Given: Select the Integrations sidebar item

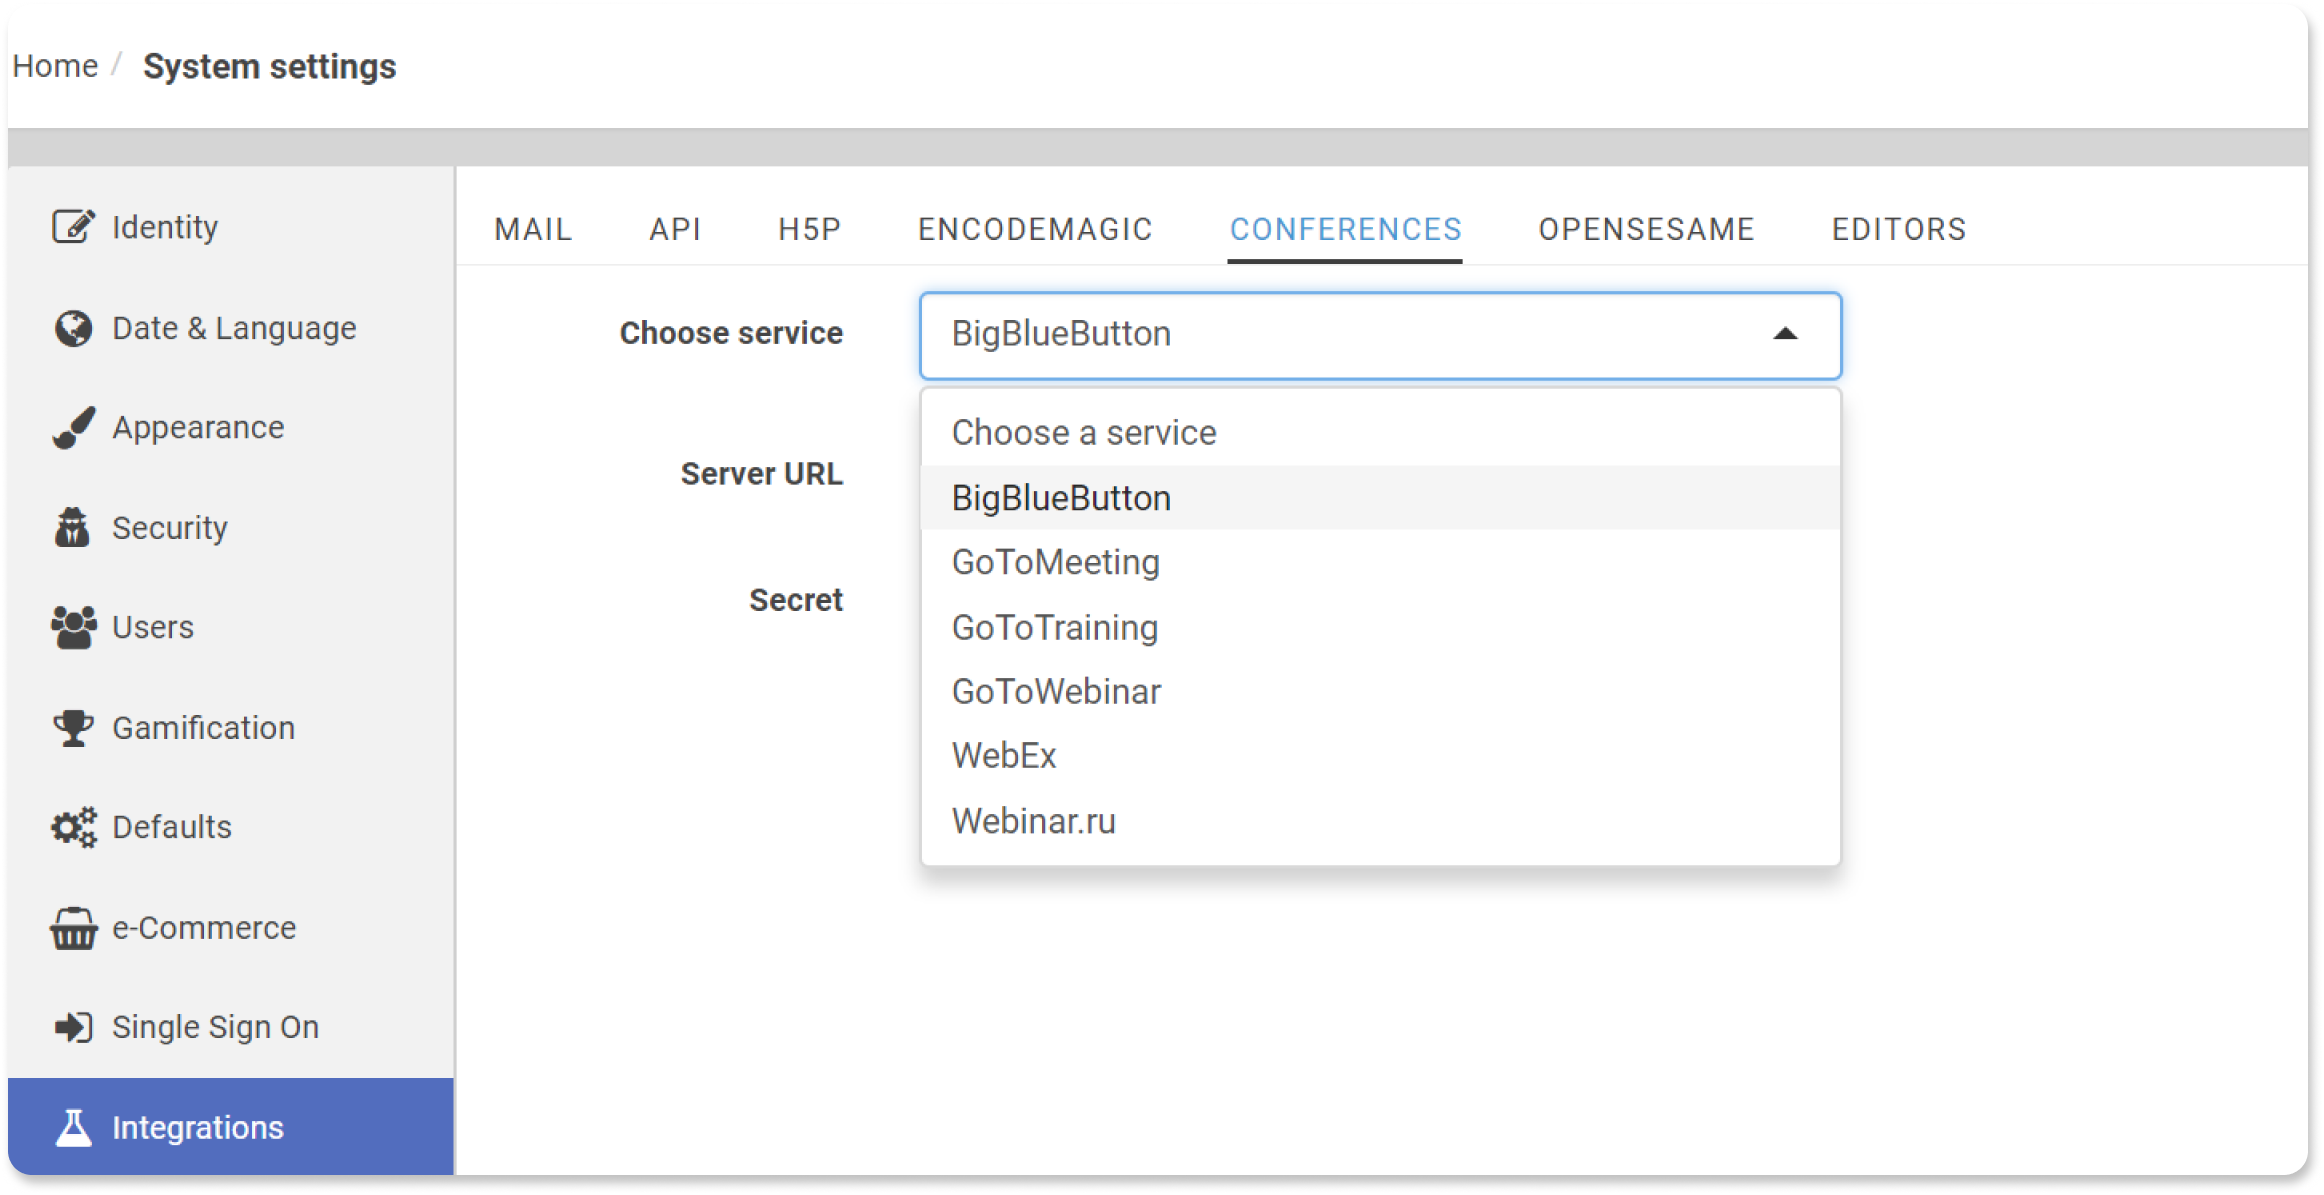Looking at the screenshot, I should point(231,1127).
